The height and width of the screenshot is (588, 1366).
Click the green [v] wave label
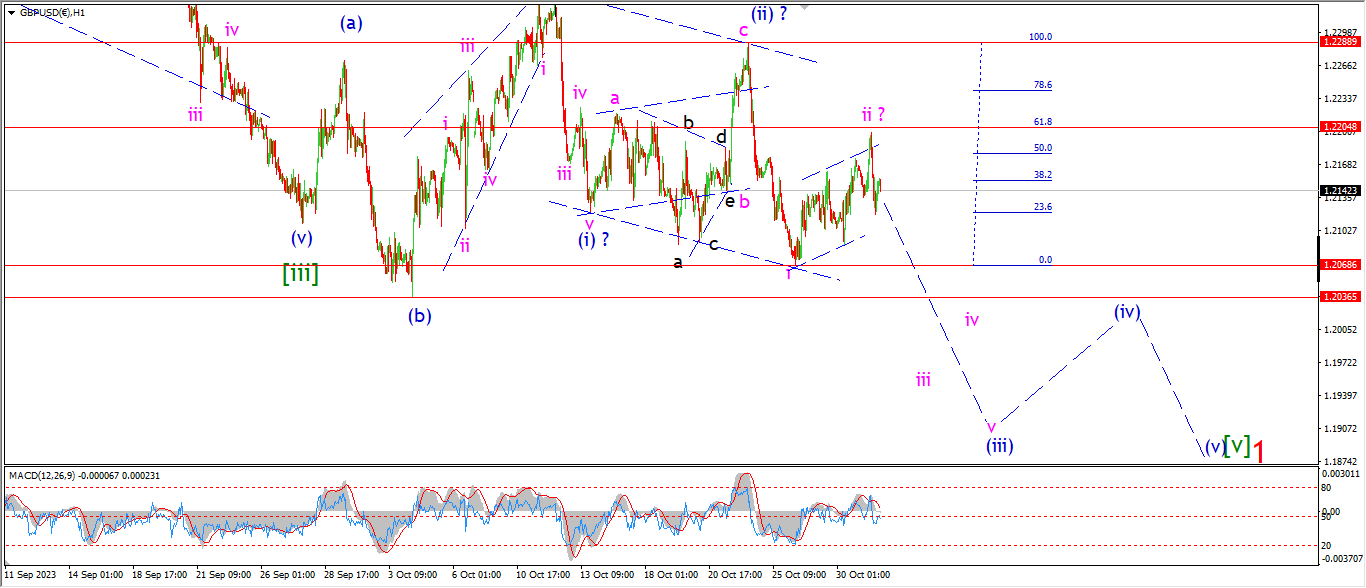1237,445
